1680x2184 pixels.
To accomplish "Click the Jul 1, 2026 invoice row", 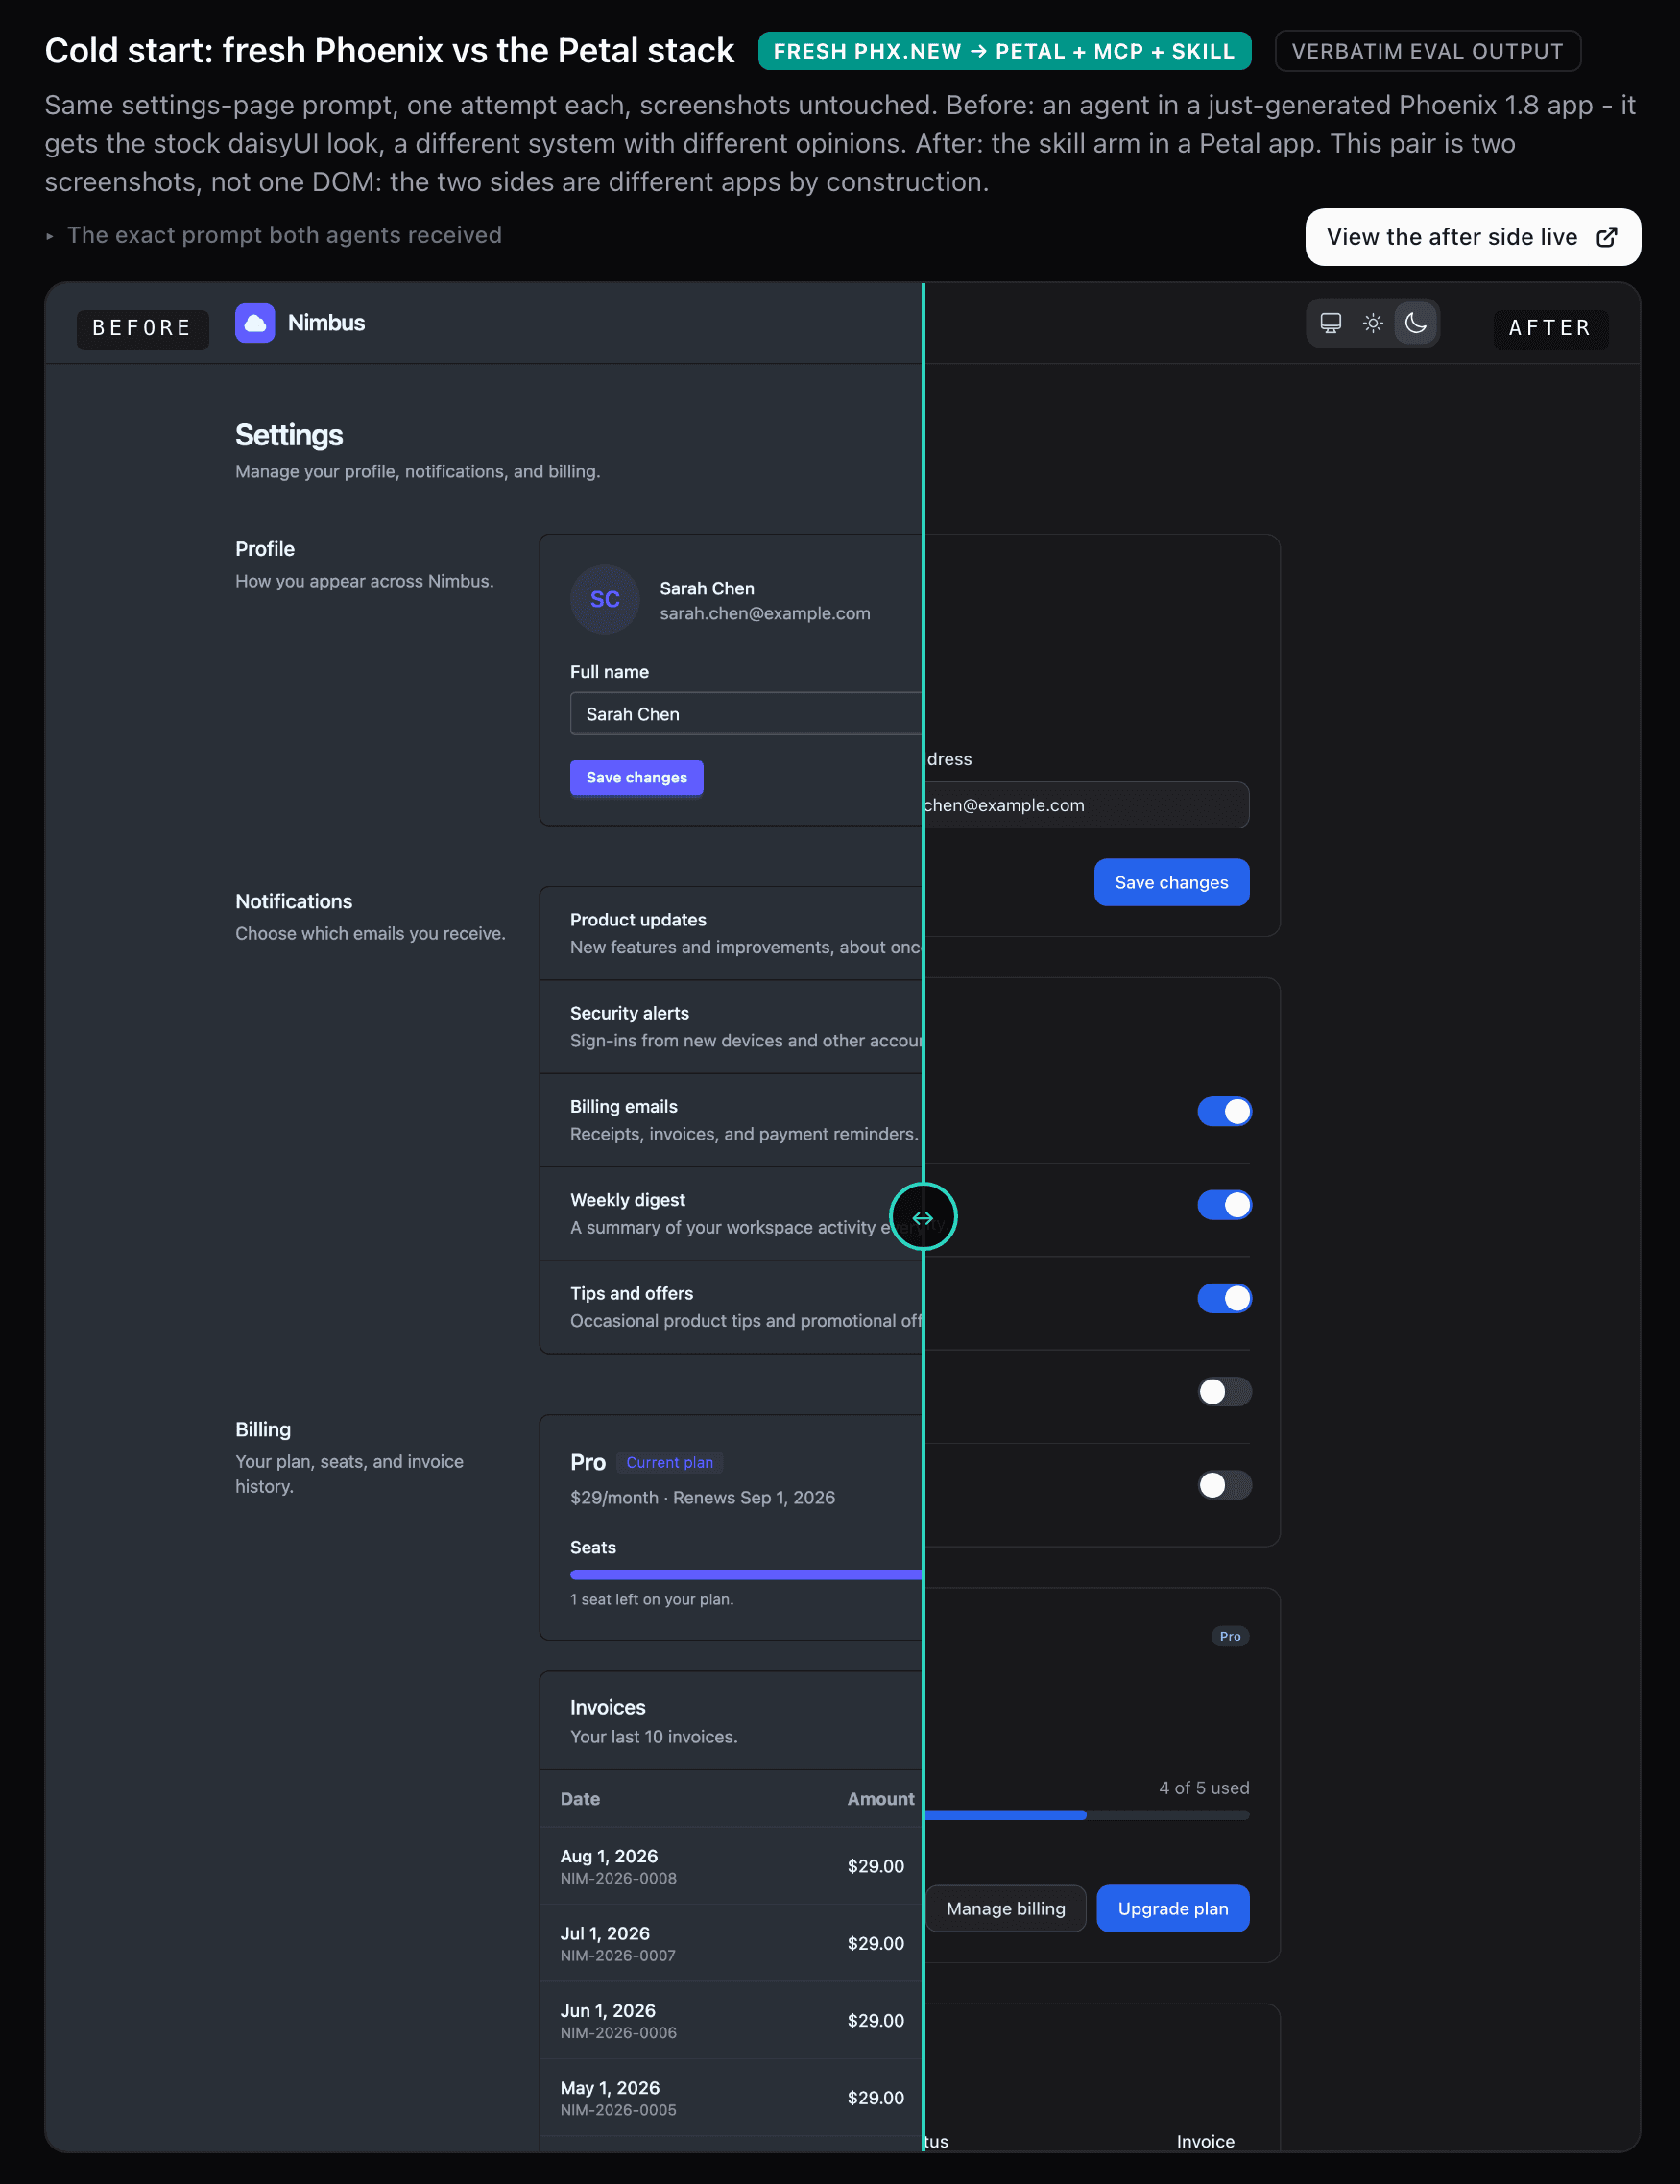I will [x=731, y=1943].
